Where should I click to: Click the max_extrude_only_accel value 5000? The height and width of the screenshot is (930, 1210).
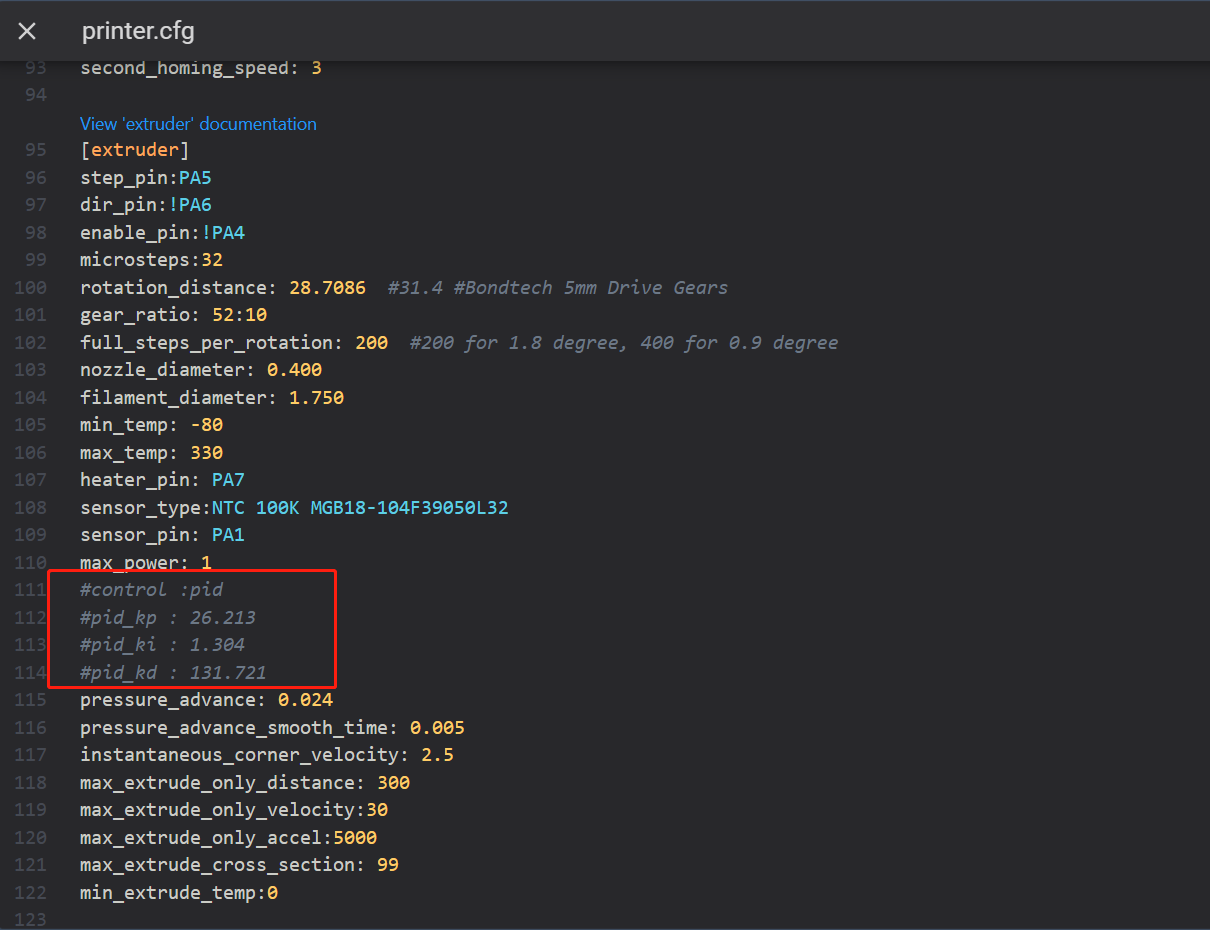click(355, 837)
